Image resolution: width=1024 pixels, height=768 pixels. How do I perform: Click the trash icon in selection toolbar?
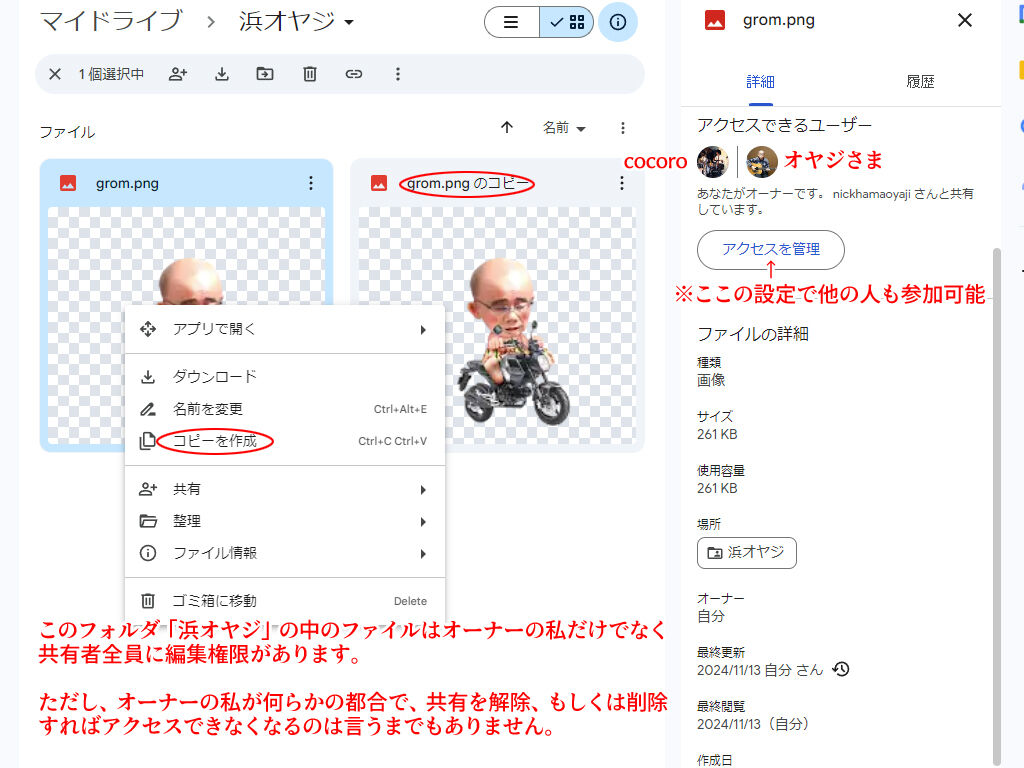coord(310,74)
